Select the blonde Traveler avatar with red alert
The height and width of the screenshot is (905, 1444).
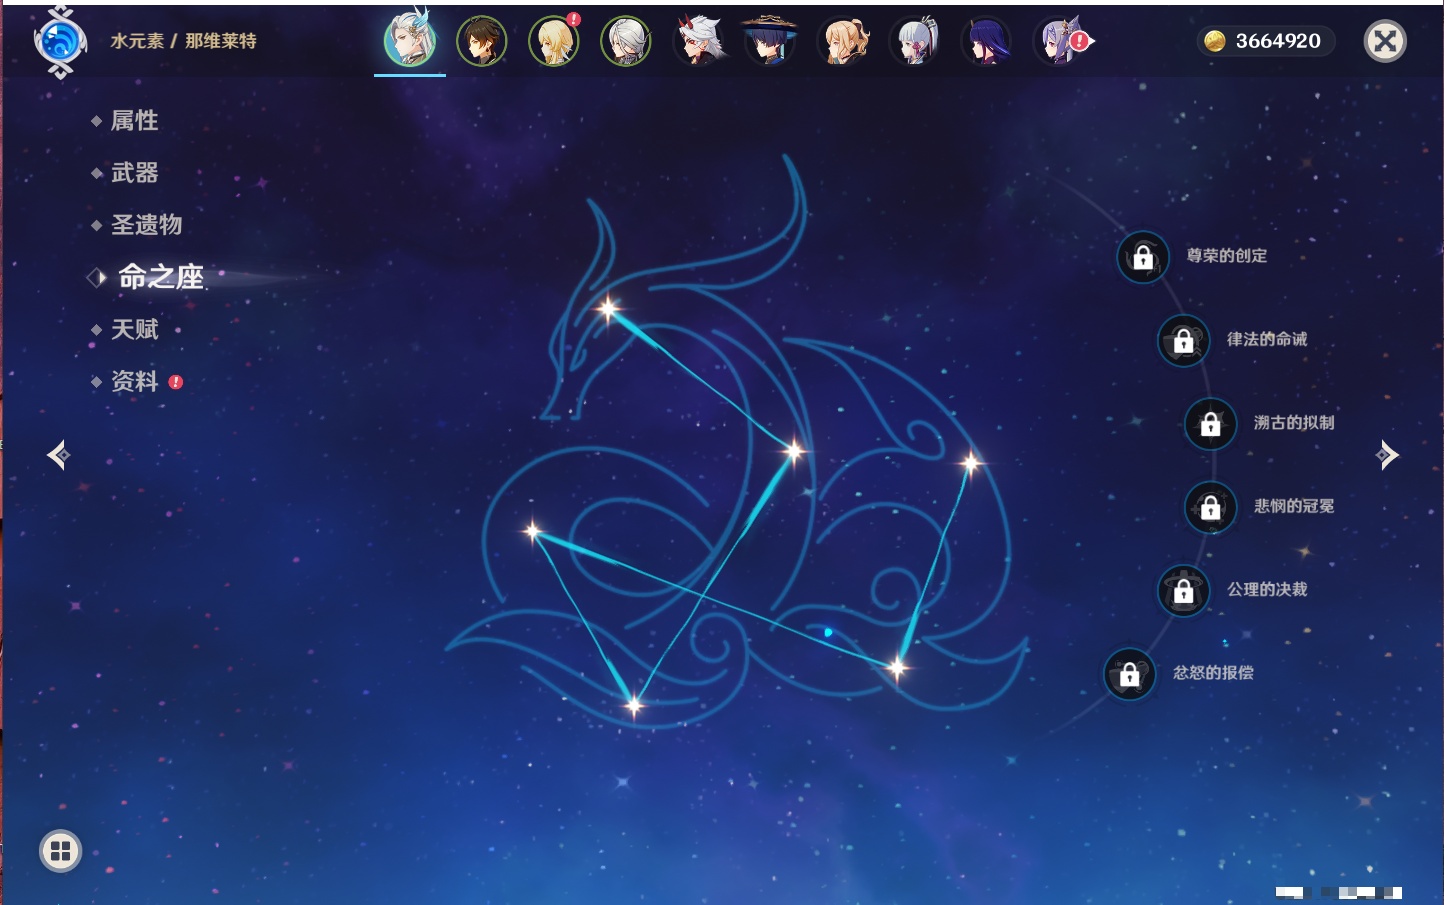click(x=554, y=41)
